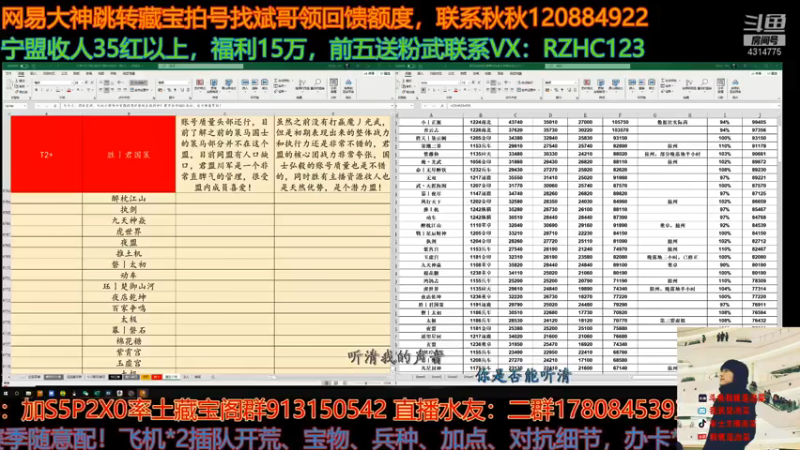The image size is (800, 450).
Task: Click zoom slider in left Excel status bar
Action: pyautogui.click(x=366, y=383)
